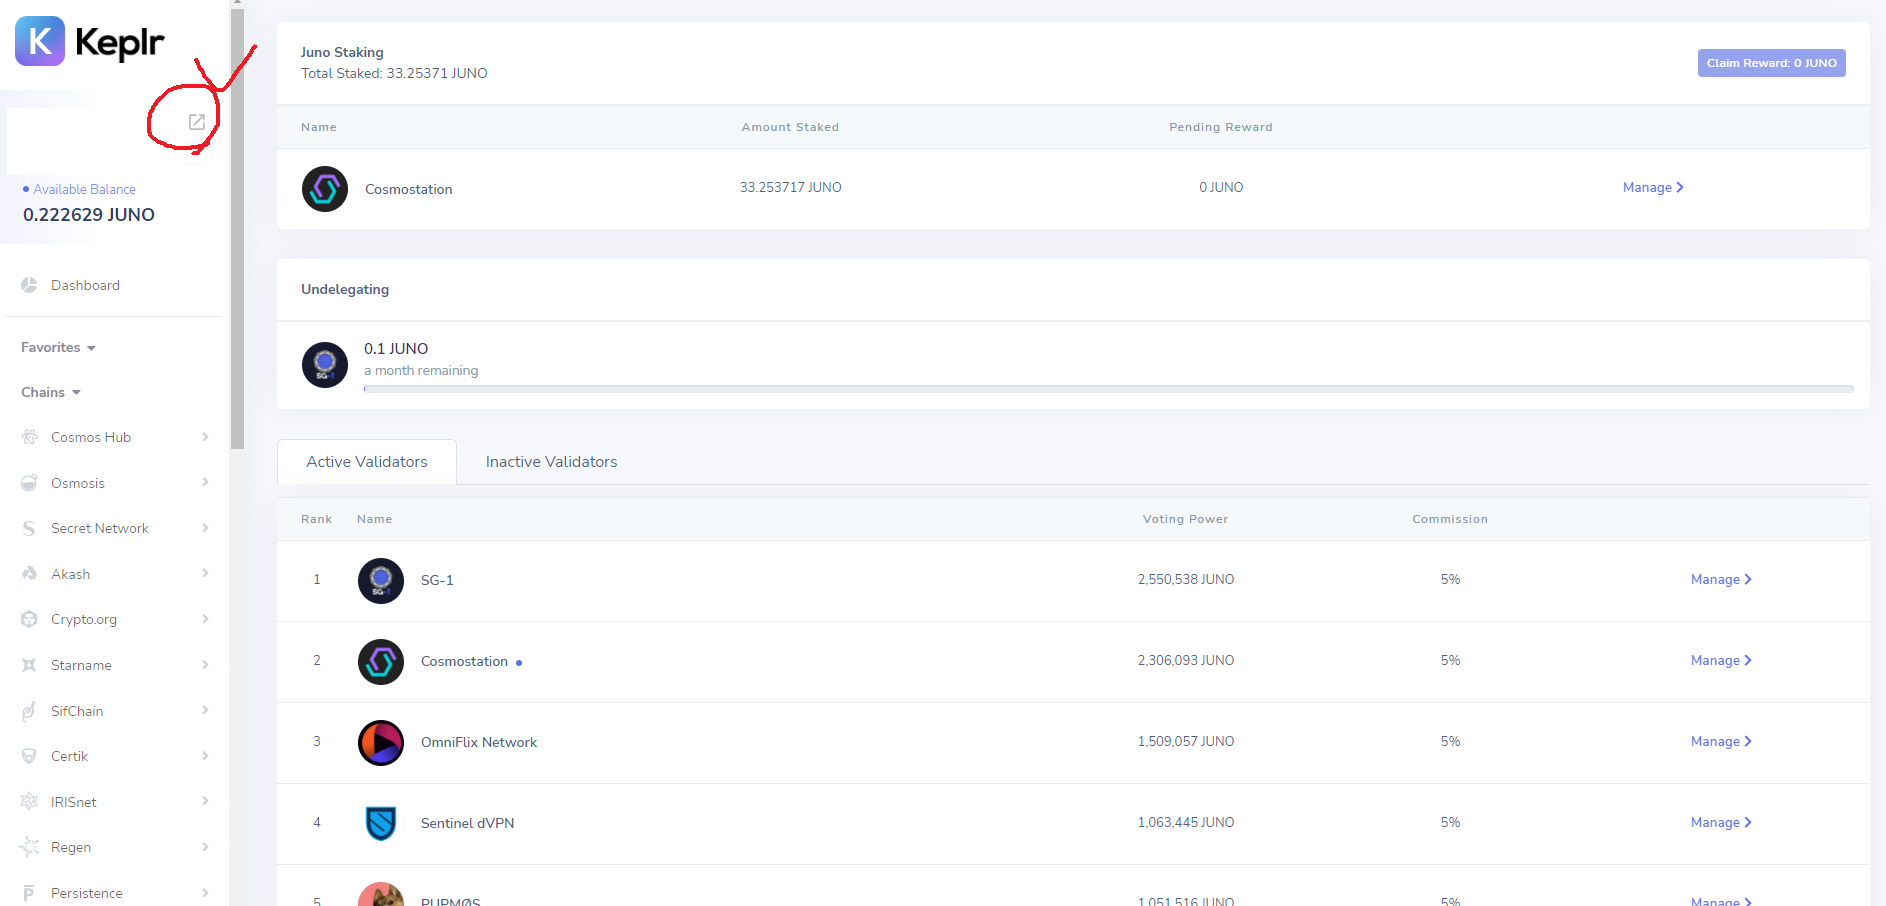Click SG-1 logo in Undelegating section
Screen dimensions: 1886x906
(325, 365)
